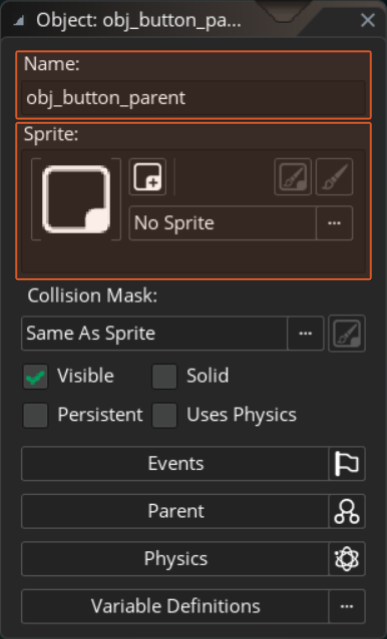Open the Variable Definitions button
This screenshot has height=639, width=387.
[175, 606]
